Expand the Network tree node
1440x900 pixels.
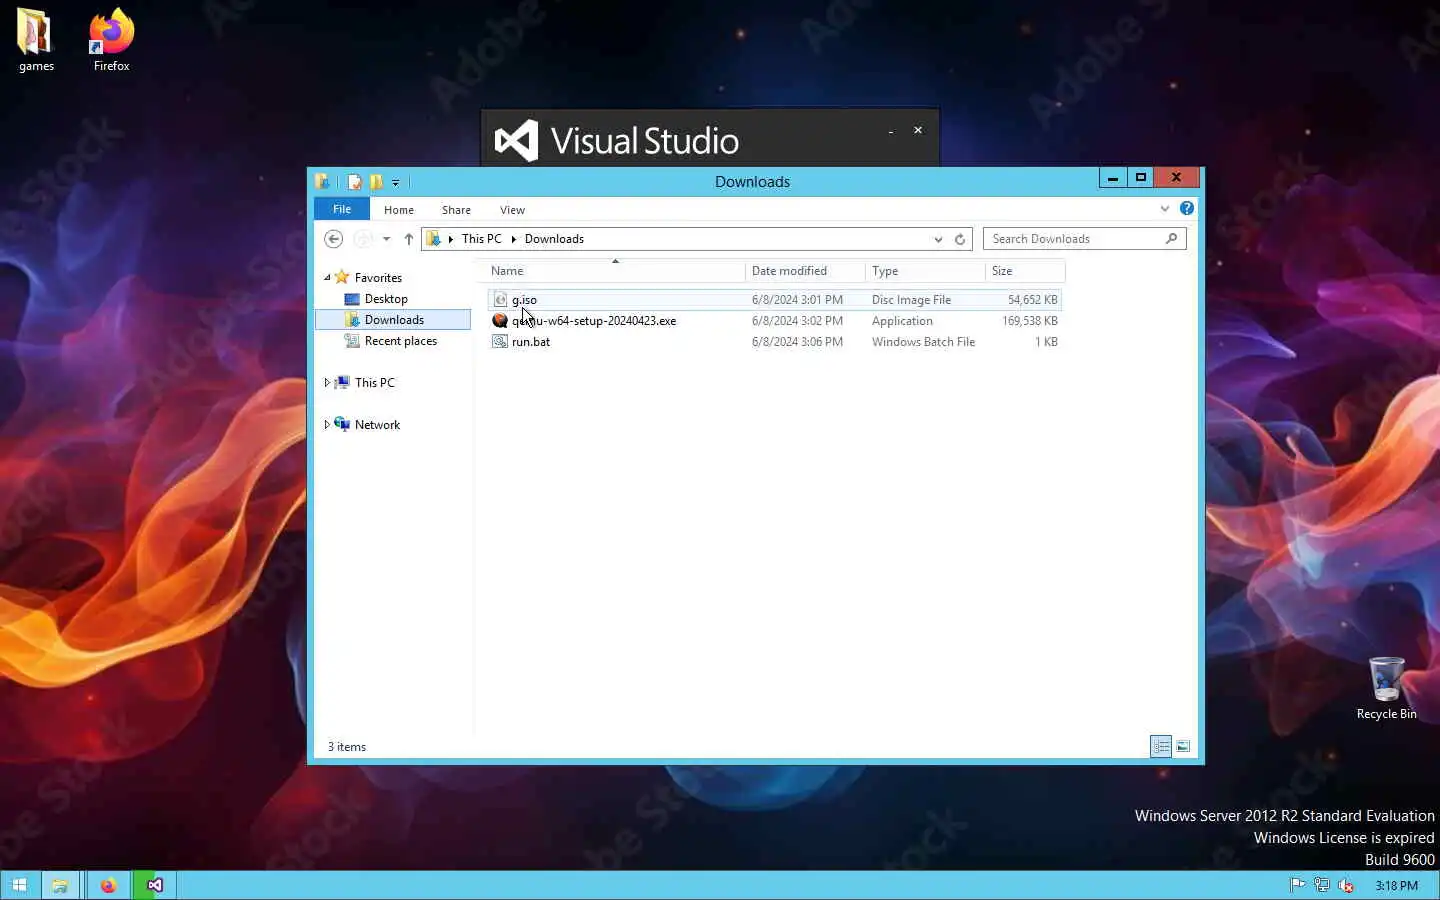(327, 425)
